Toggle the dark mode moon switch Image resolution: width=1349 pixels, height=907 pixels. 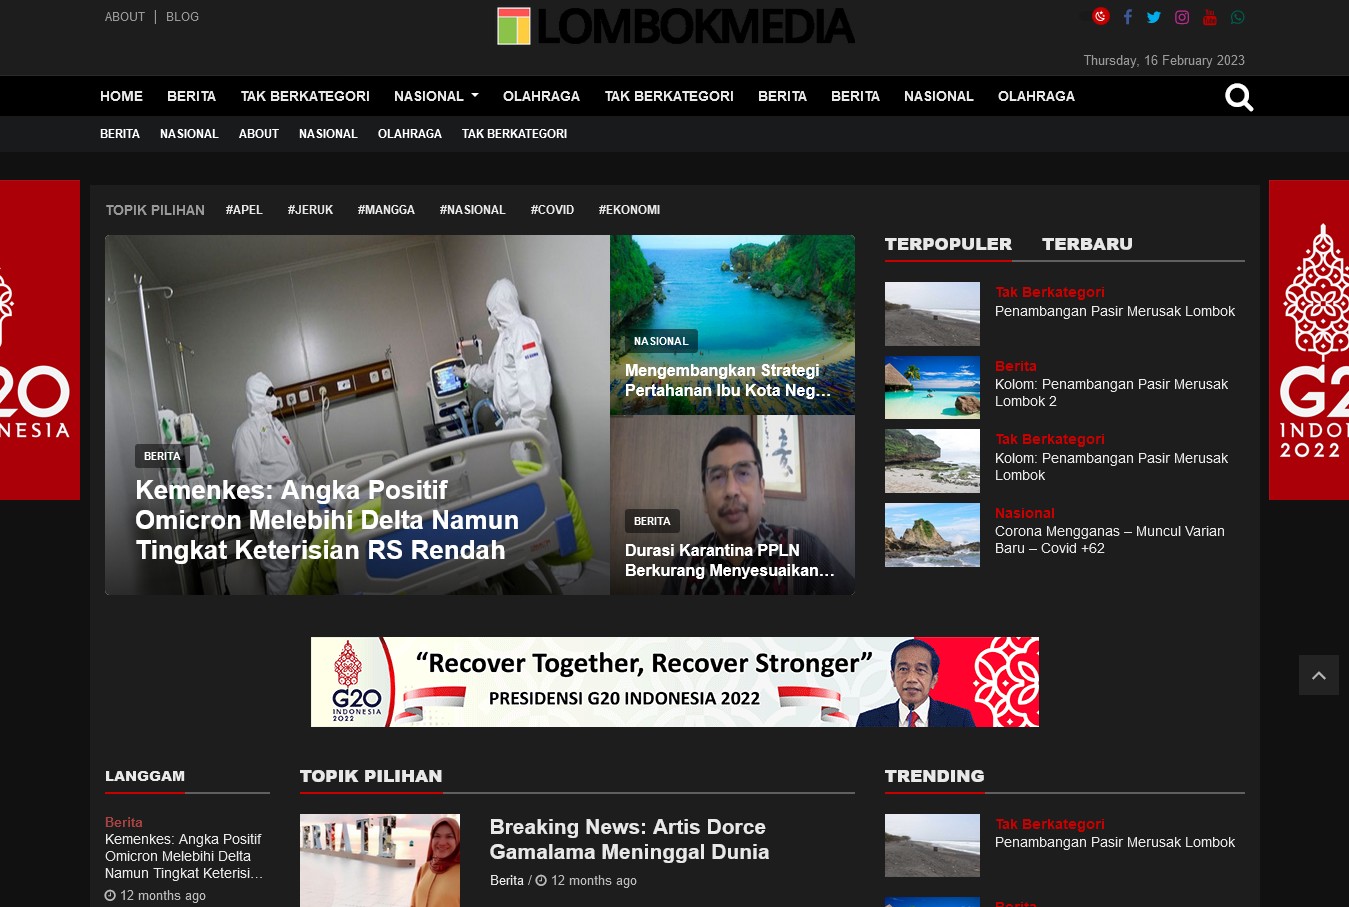(x=1100, y=16)
